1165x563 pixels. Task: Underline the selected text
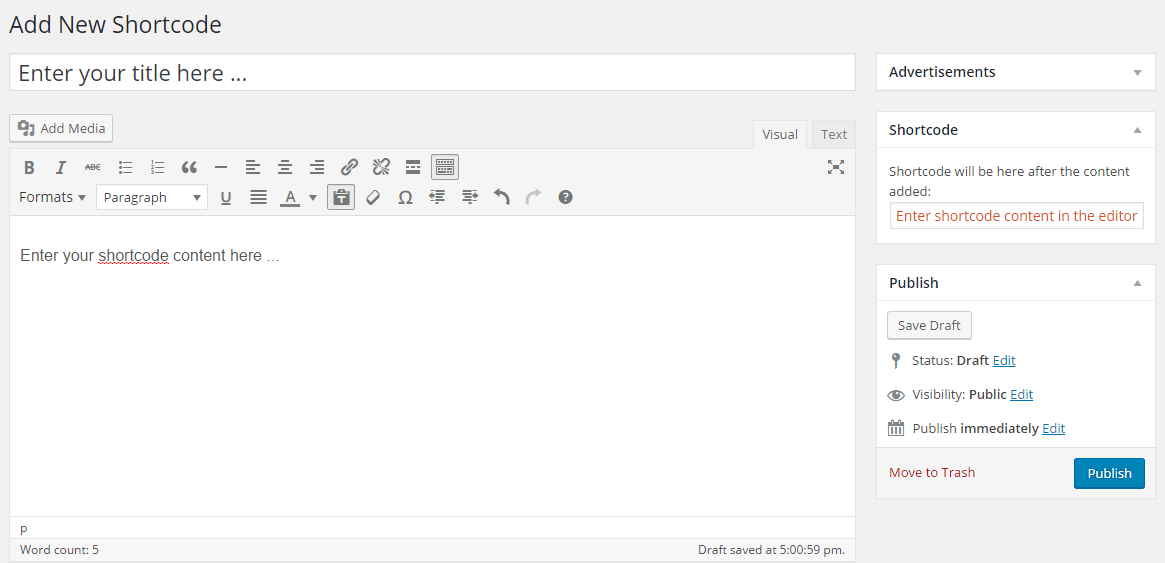(x=226, y=198)
